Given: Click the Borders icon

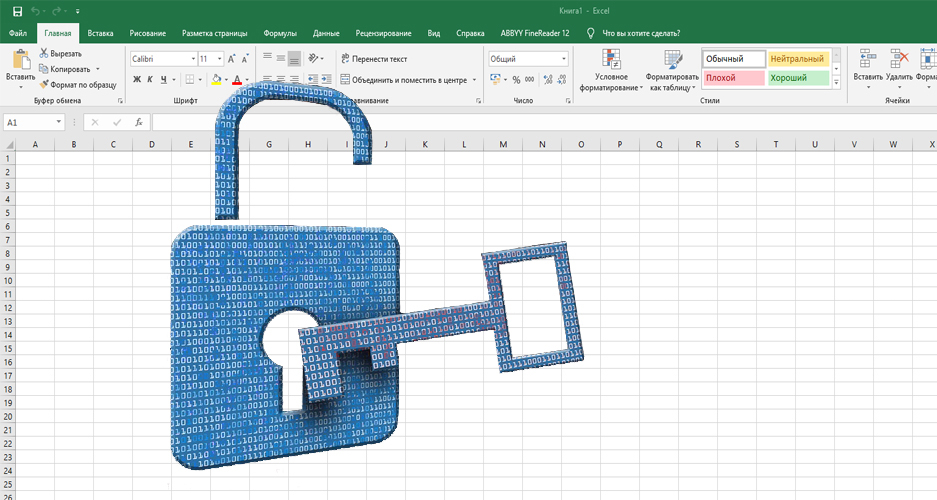Looking at the screenshot, I should [x=189, y=79].
